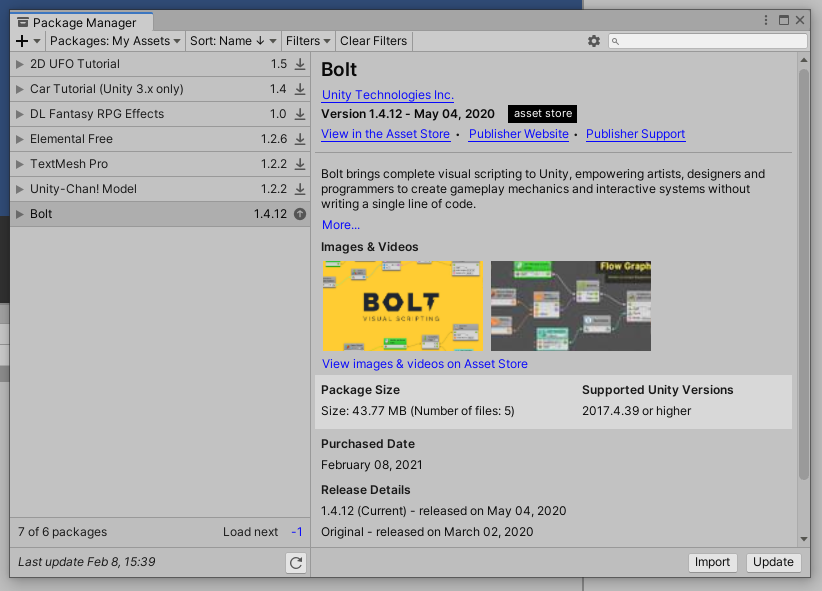
Task: Open the Sort: Name dropdown
Action: [x=233, y=41]
